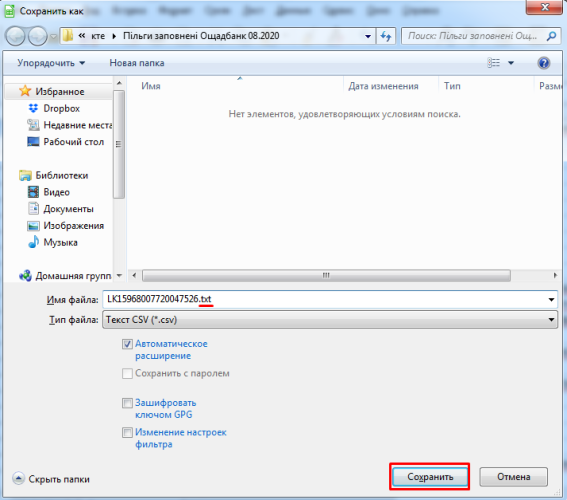Click the Forward navigation arrow button

tap(37, 36)
